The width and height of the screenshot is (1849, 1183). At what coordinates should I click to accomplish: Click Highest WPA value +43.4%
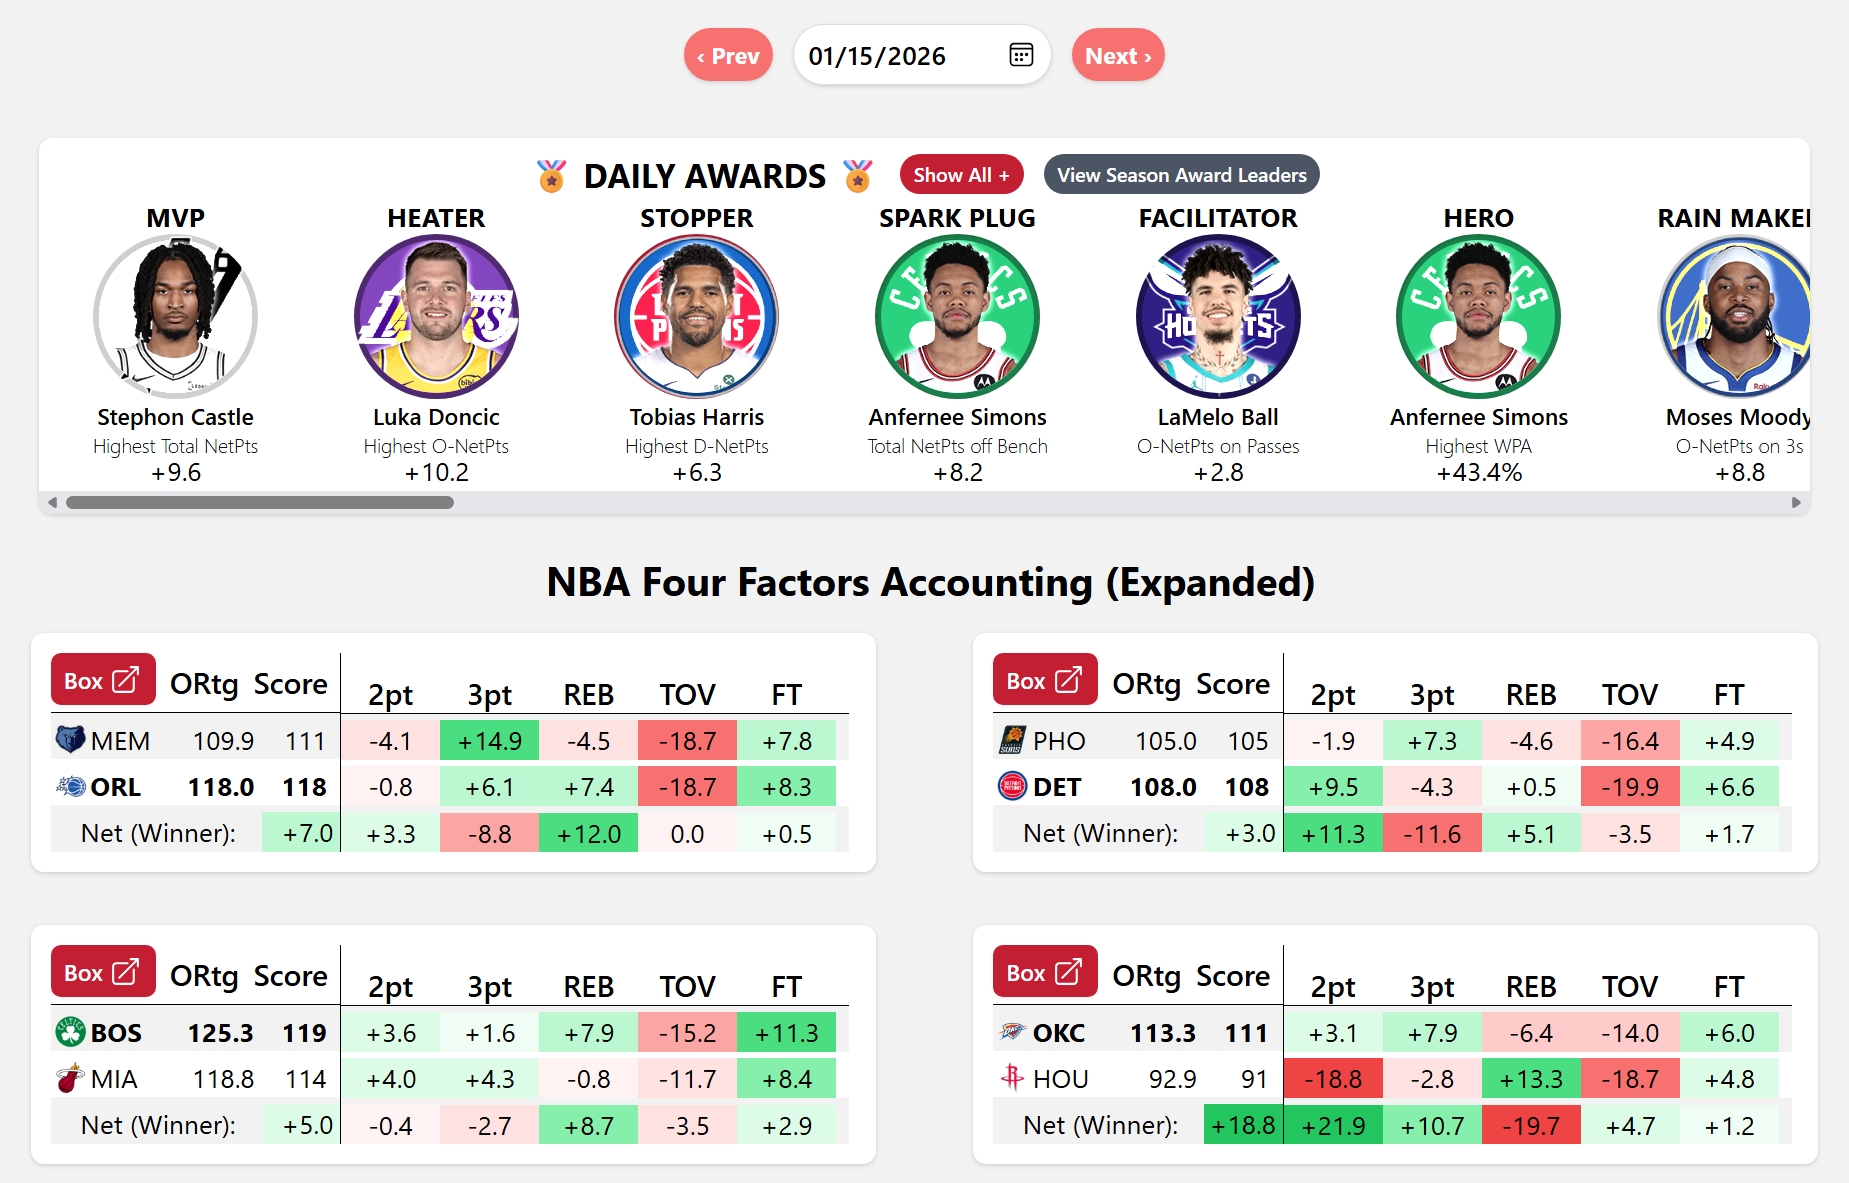point(1479,472)
